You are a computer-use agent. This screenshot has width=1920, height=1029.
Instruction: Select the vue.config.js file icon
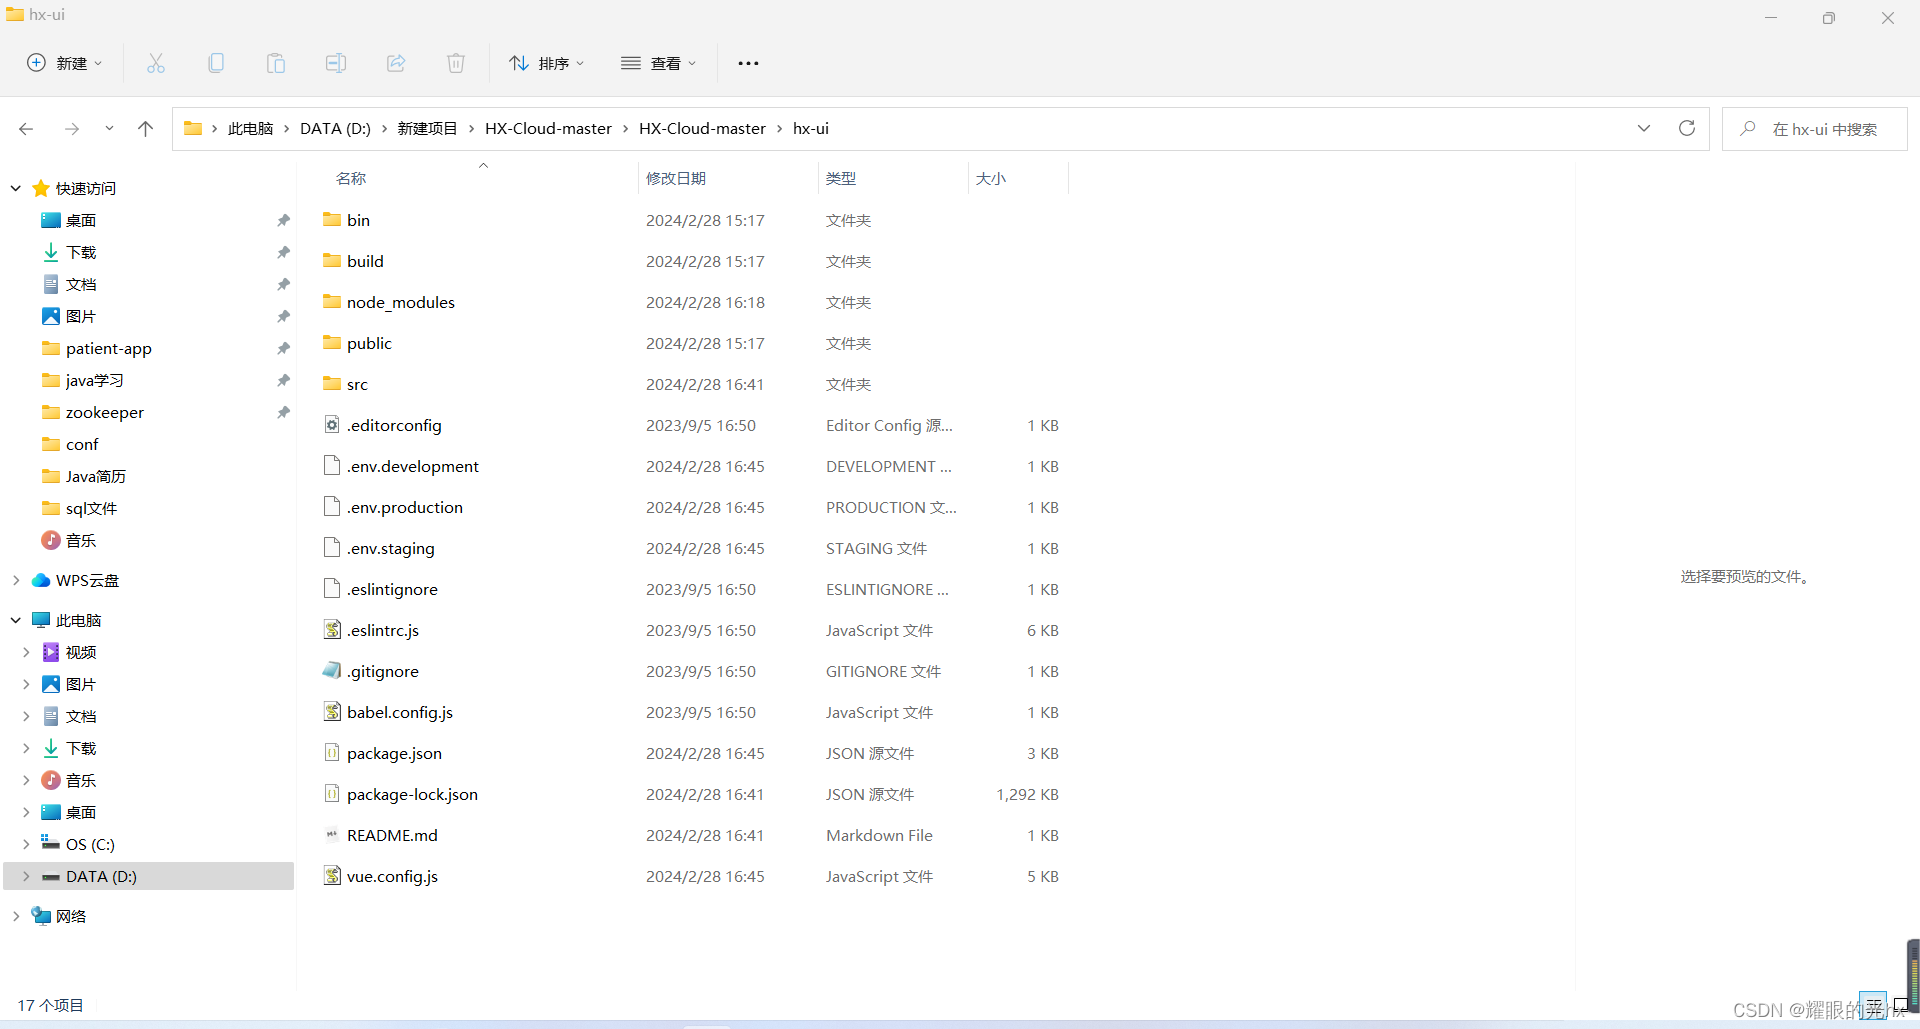[332, 876]
